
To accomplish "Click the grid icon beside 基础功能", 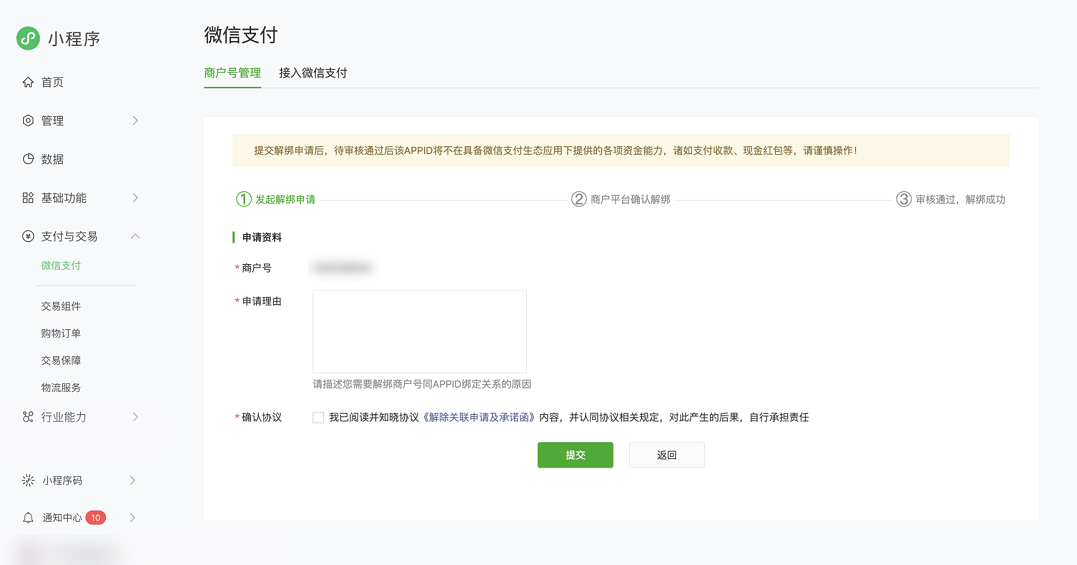I will click(x=28, y=198).
